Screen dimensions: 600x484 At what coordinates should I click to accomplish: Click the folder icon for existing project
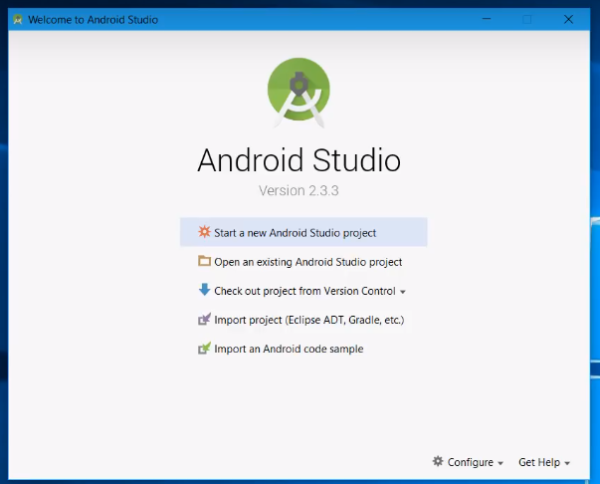tap(204, 262)
